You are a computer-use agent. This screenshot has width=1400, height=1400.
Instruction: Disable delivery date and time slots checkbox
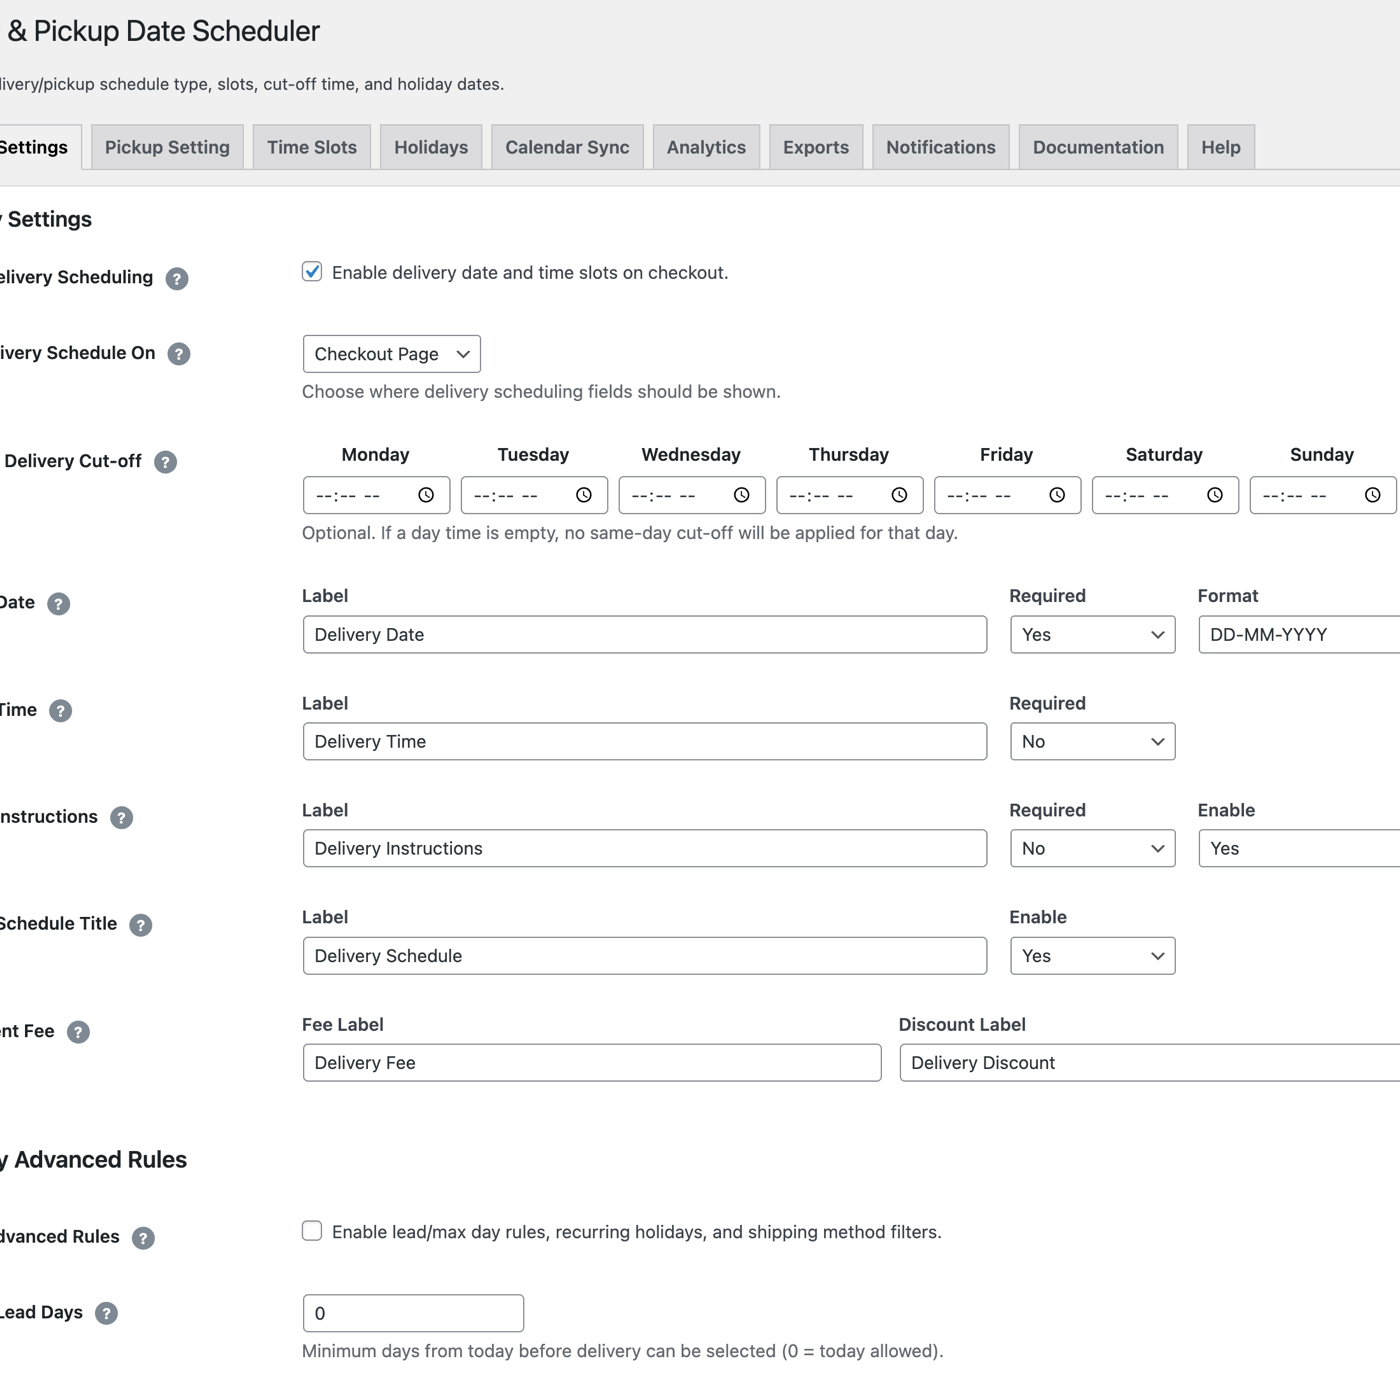point(312,272)
